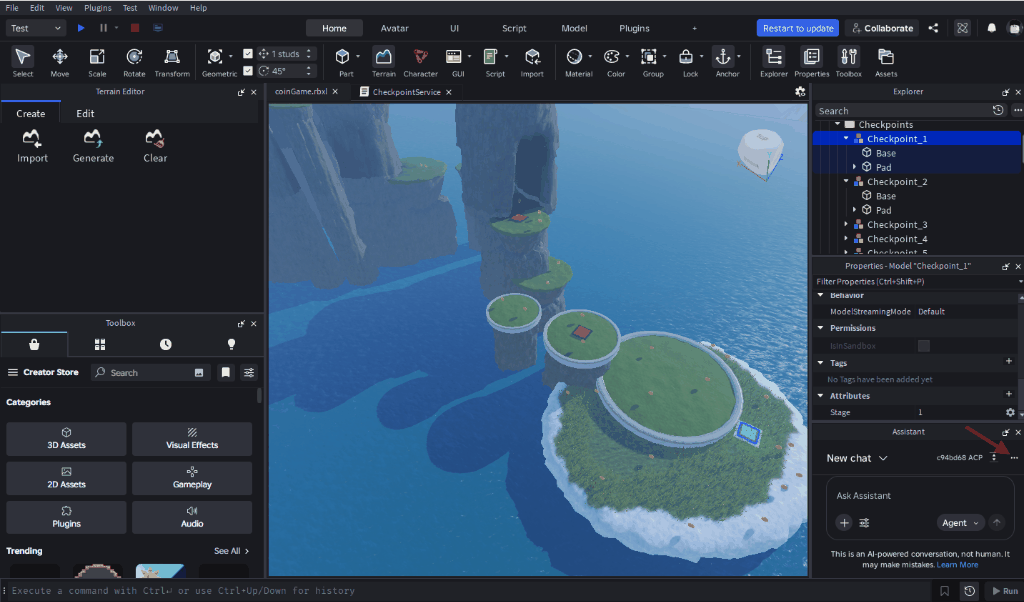Click the Clear icon in Terrain Editor
The height and width of the screenshot is (602, 1024).
[x=155, y=146]
